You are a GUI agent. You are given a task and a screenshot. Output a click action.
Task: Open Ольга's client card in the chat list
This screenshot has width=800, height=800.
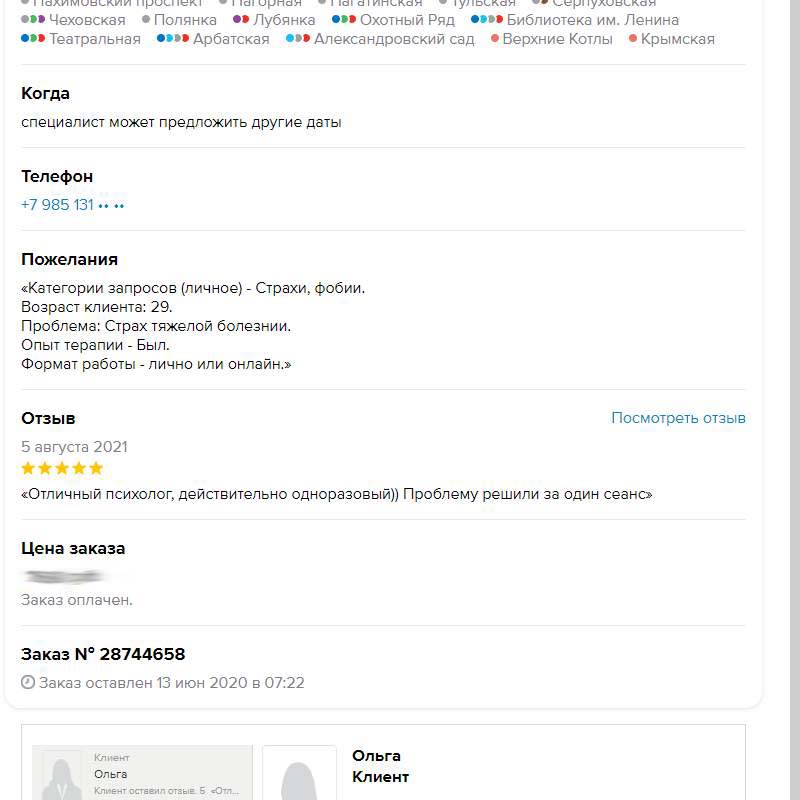[x=142, y=774]
